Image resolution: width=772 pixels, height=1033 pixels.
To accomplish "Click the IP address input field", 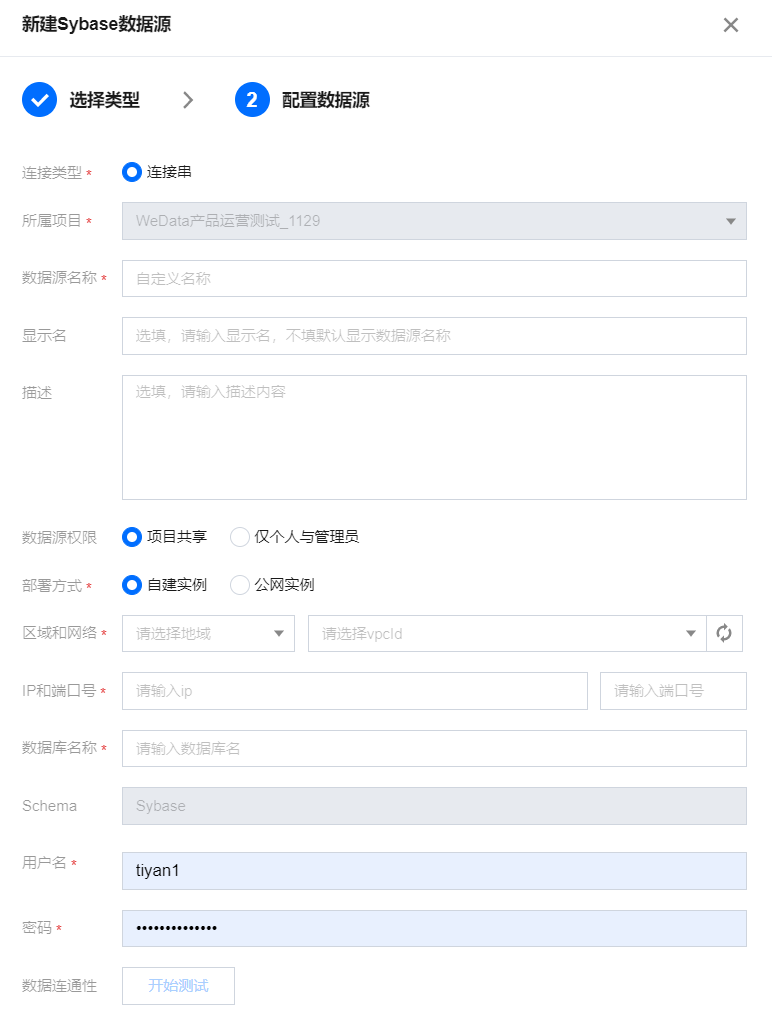I will coord(354,691).
